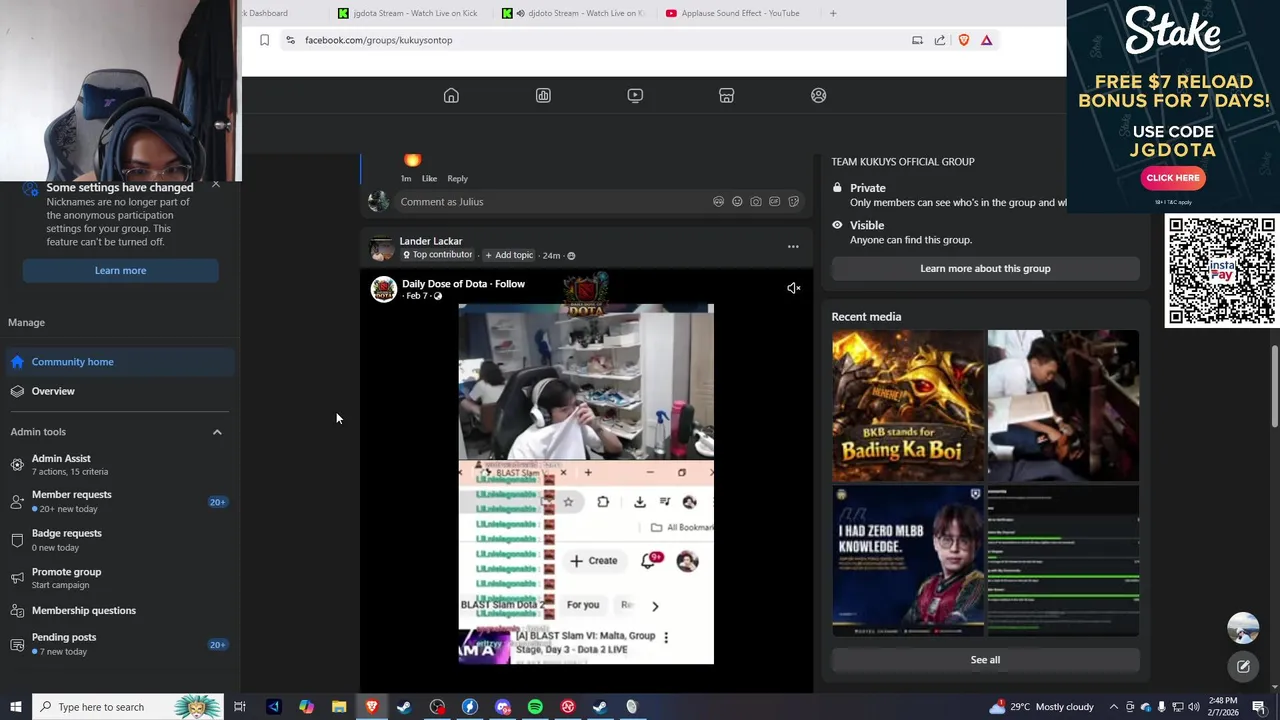
Task: Open the new message compose floating button
Action: click(1243, 666)
